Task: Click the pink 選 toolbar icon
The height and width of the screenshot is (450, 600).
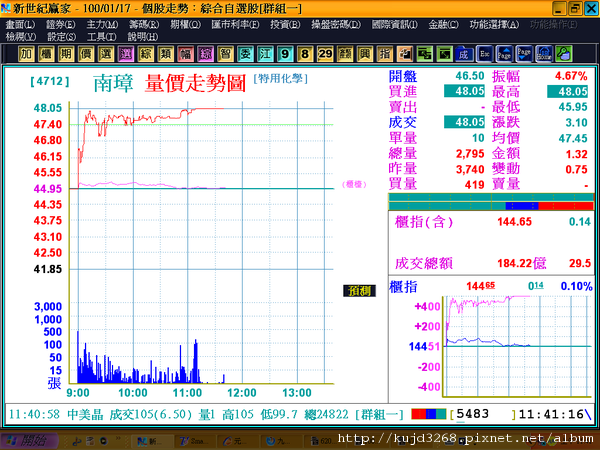Action: pos(126,54)
